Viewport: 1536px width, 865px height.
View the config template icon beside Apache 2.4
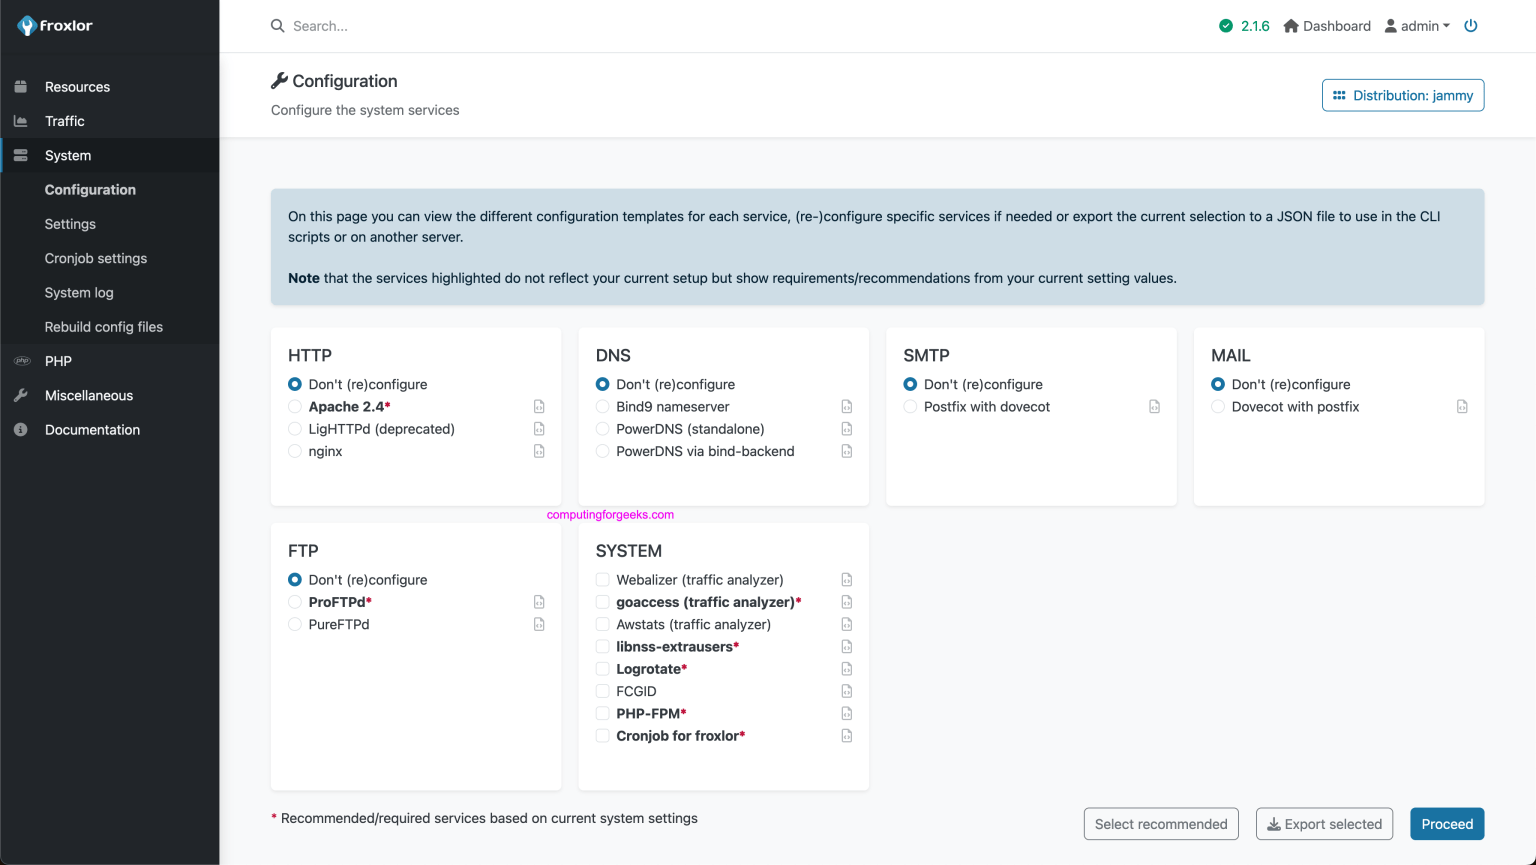539,406
